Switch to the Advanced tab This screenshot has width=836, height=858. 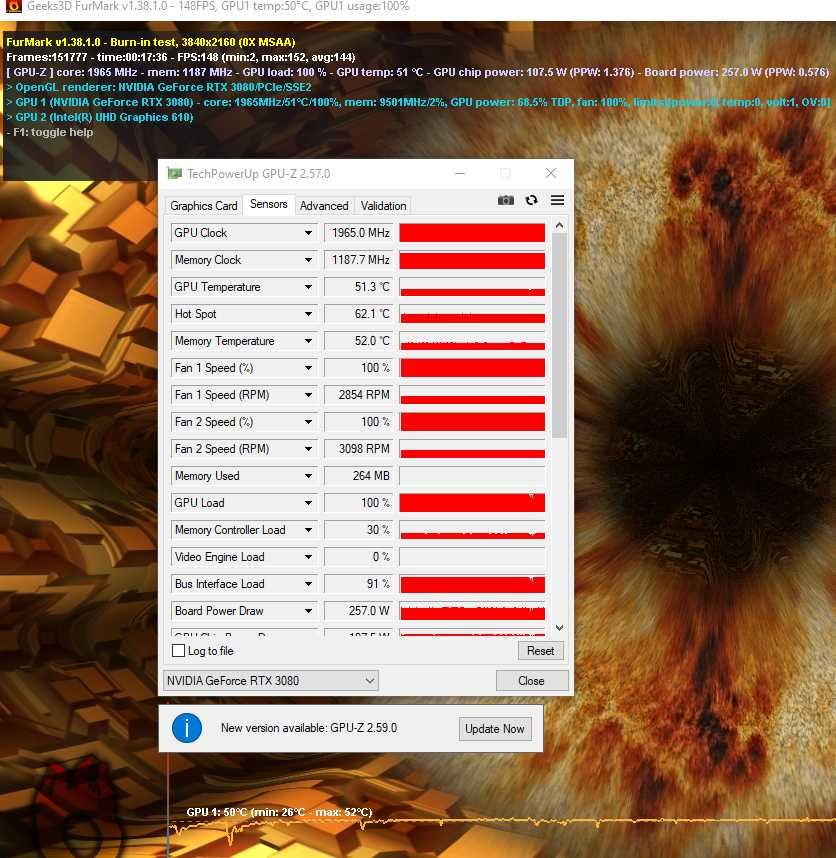pos(324,206)
